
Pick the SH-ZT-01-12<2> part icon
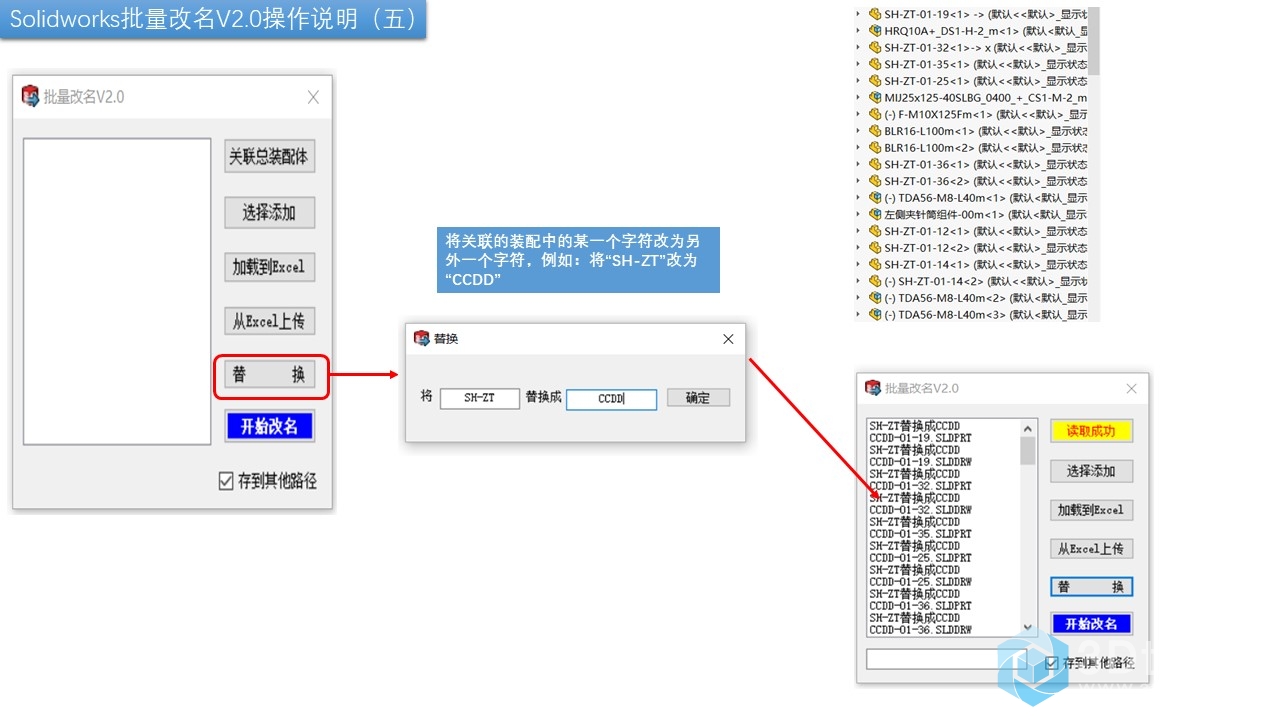coord(875,248)
